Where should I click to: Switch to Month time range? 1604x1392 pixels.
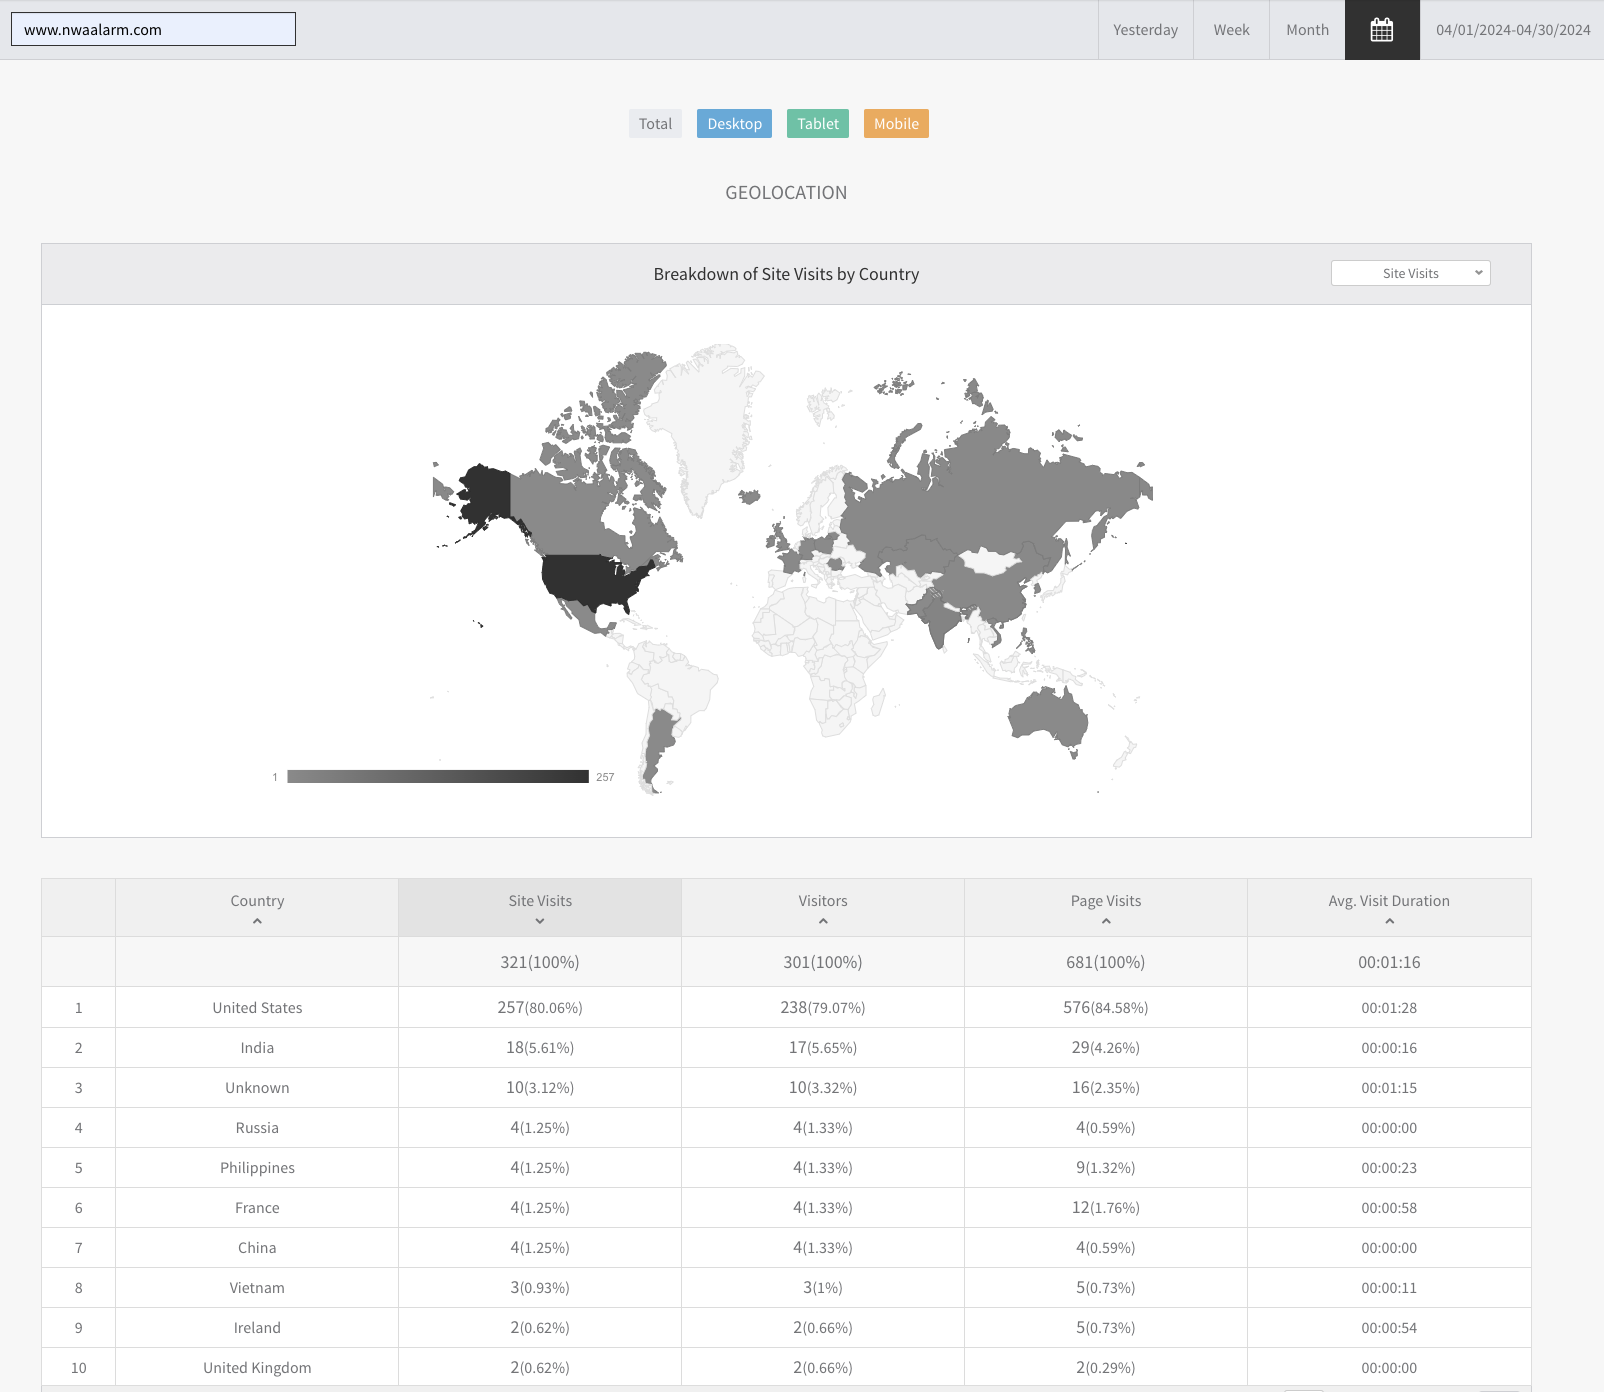1307,30
